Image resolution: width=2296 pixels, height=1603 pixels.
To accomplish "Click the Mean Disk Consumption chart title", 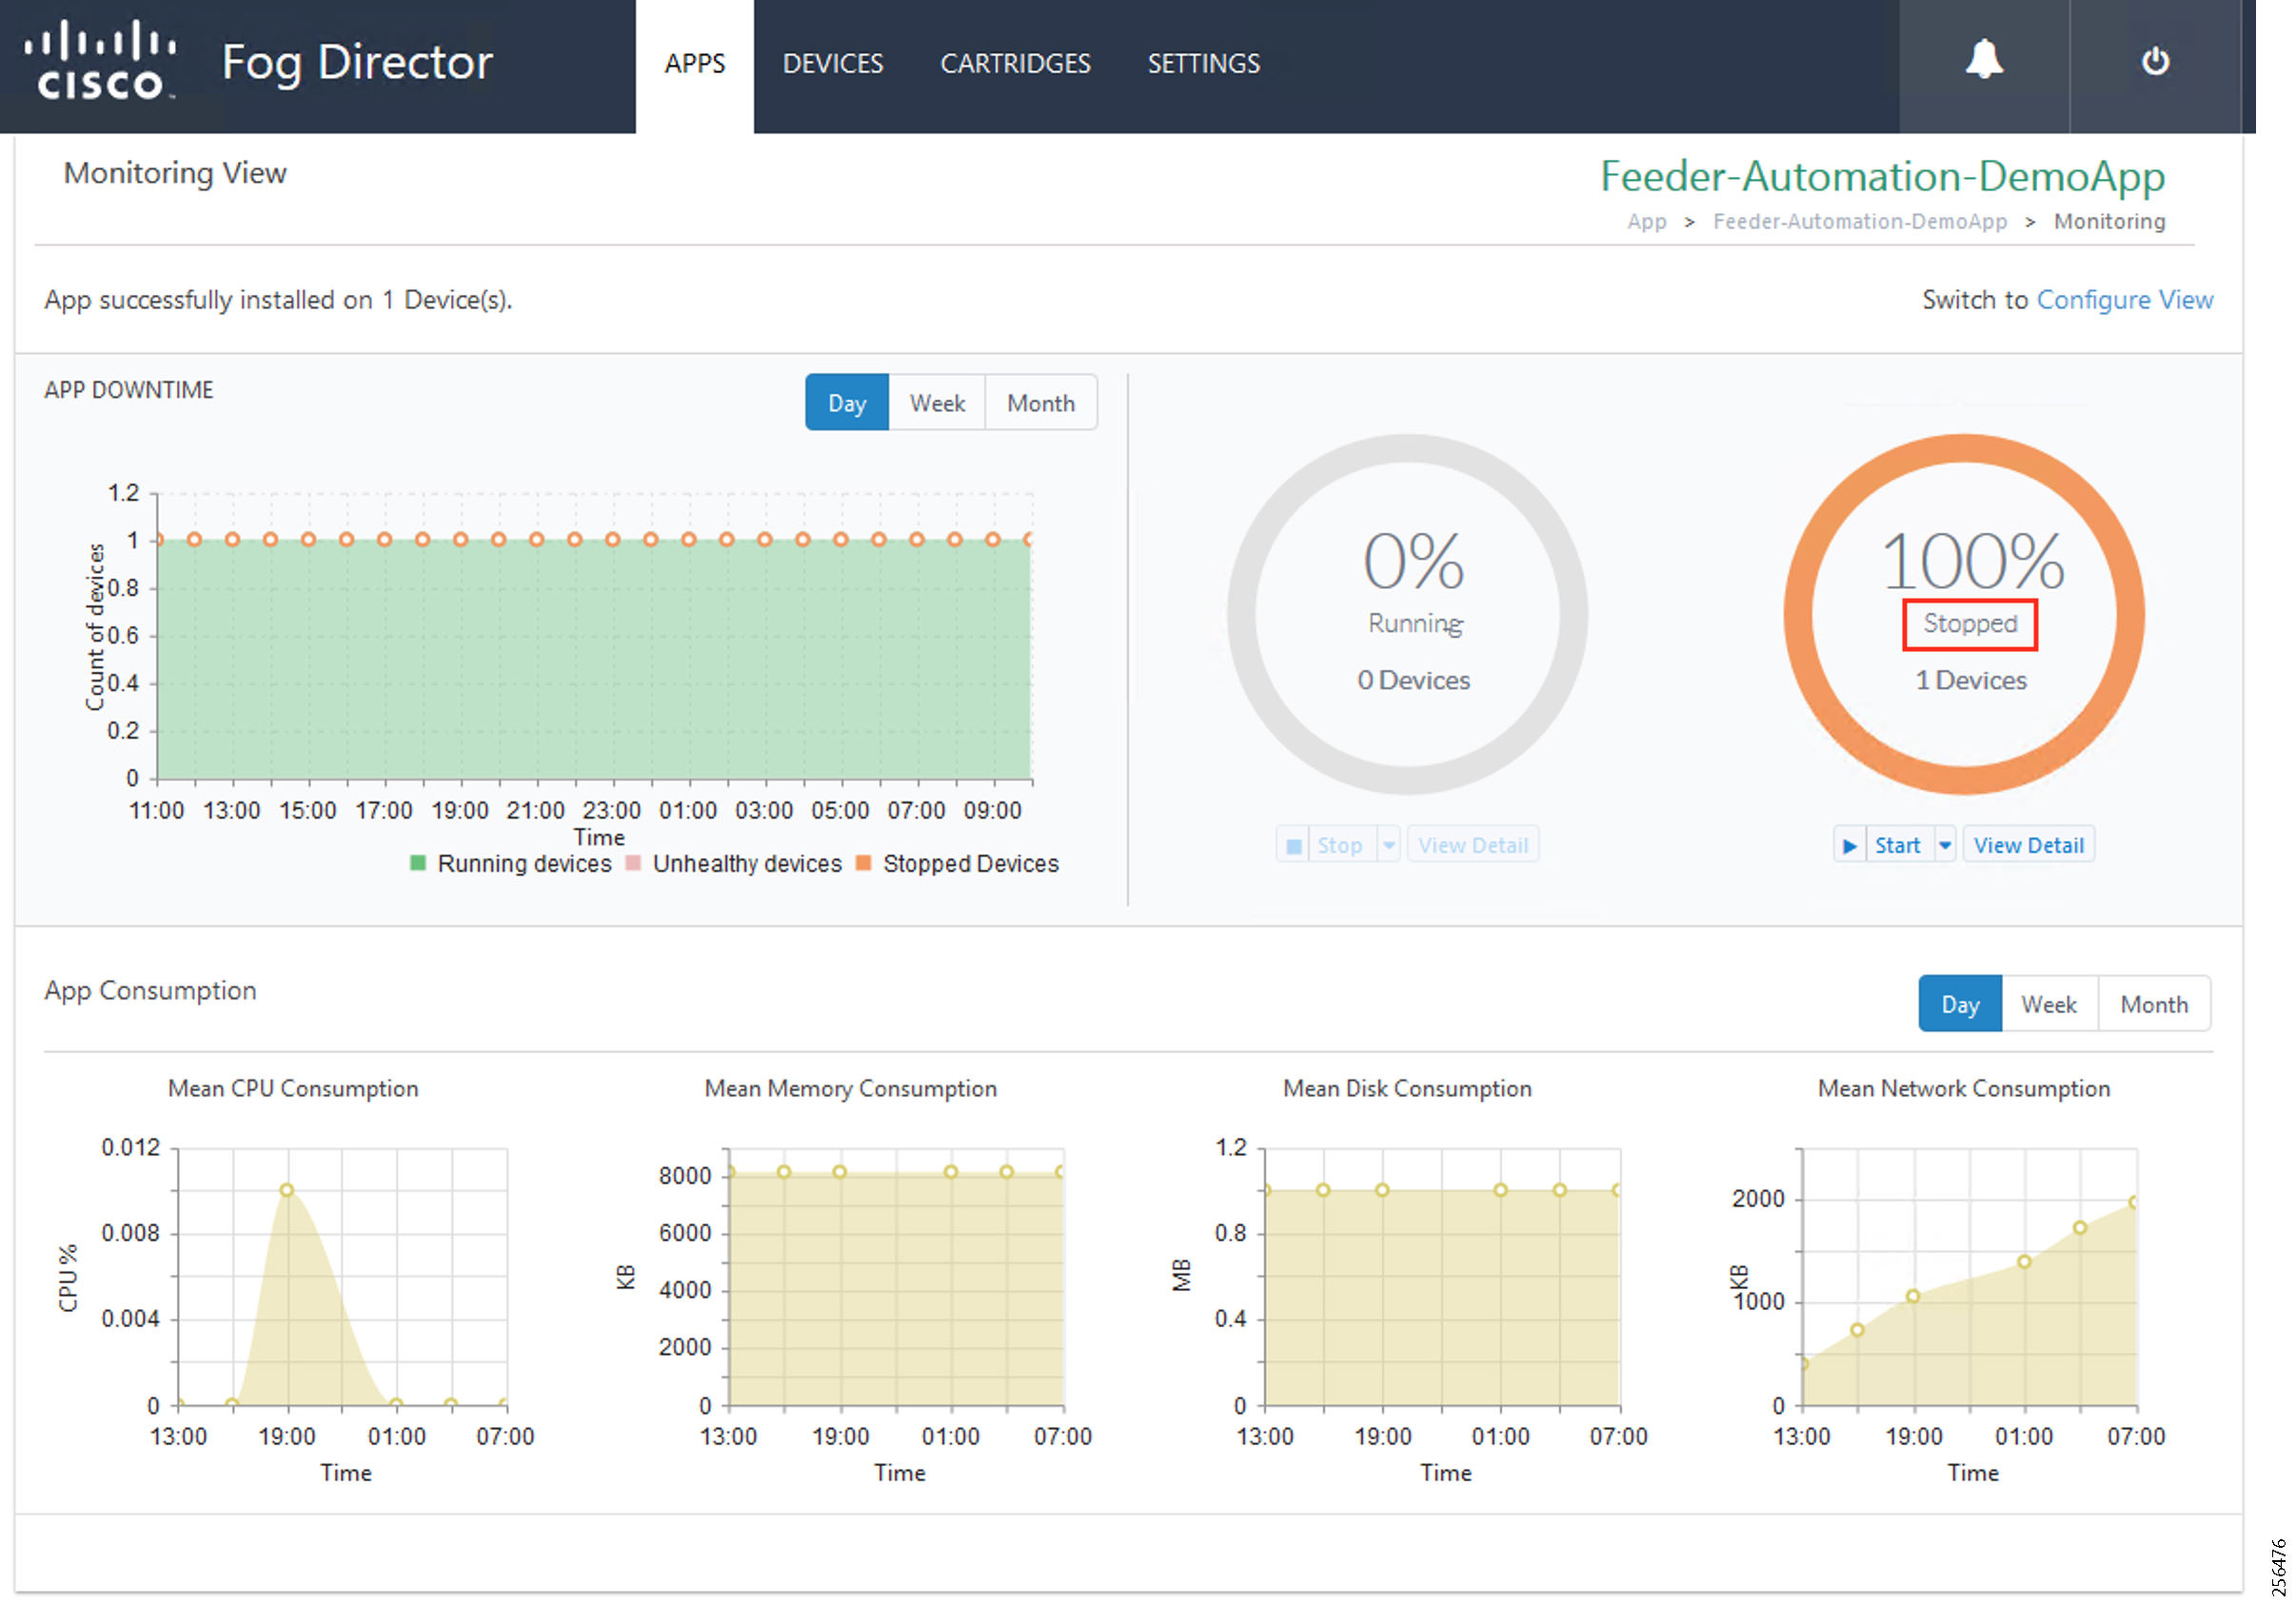I will (1406, 1088).
